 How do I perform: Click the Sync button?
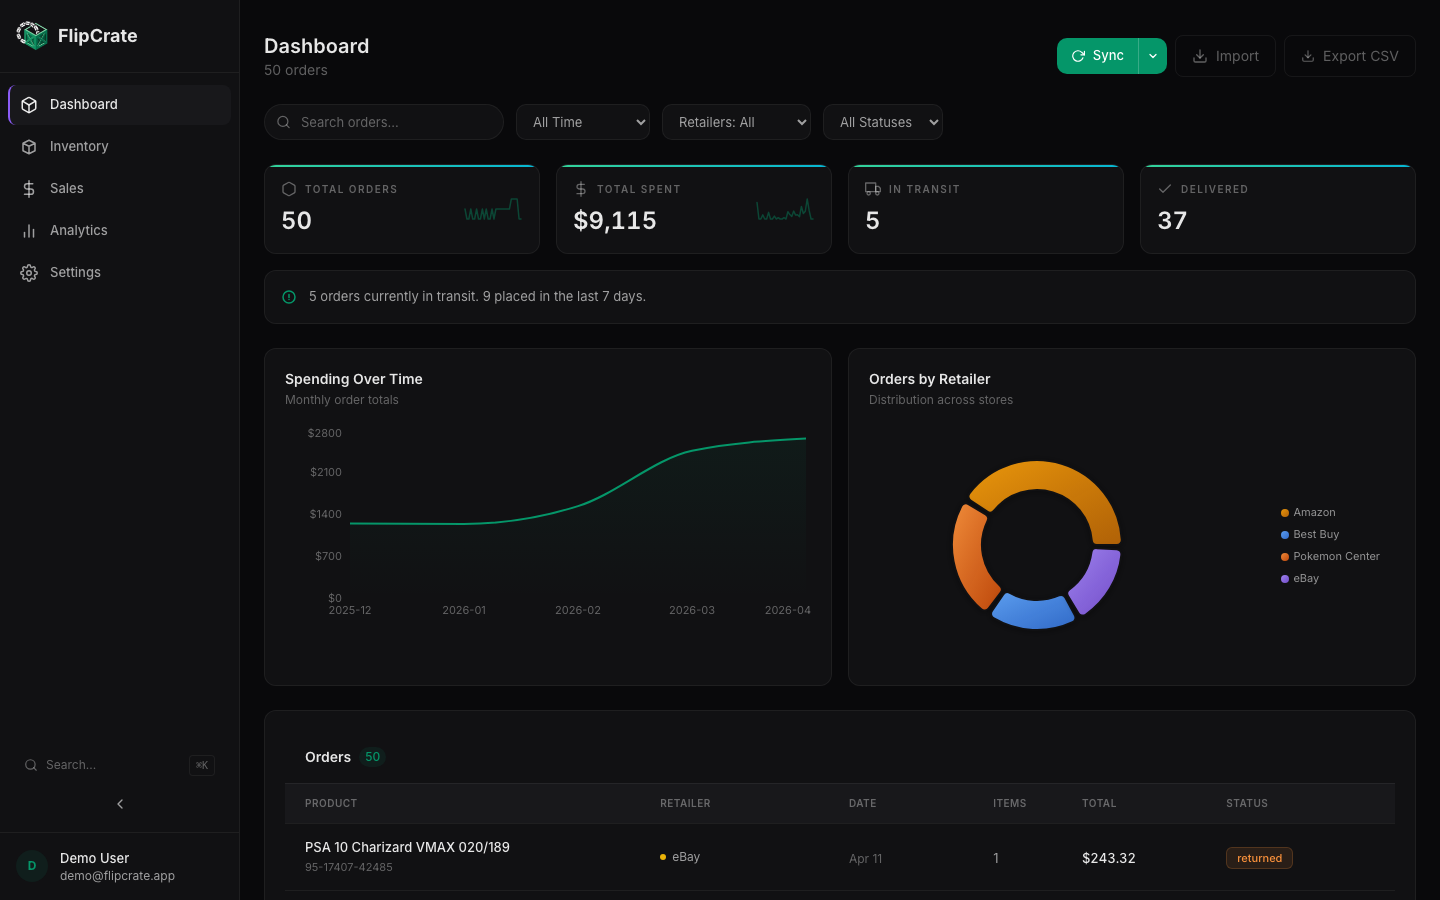pos(1100,56)
